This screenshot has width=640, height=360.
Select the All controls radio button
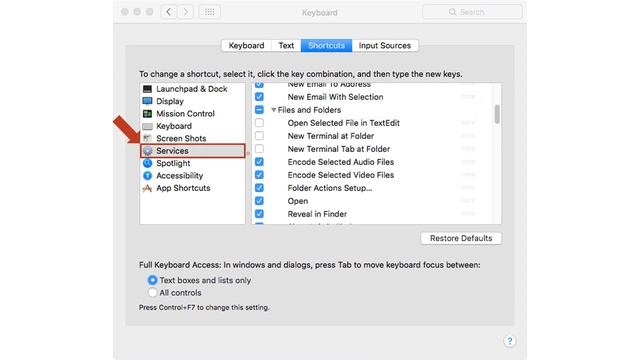click(x=152, y=293)
